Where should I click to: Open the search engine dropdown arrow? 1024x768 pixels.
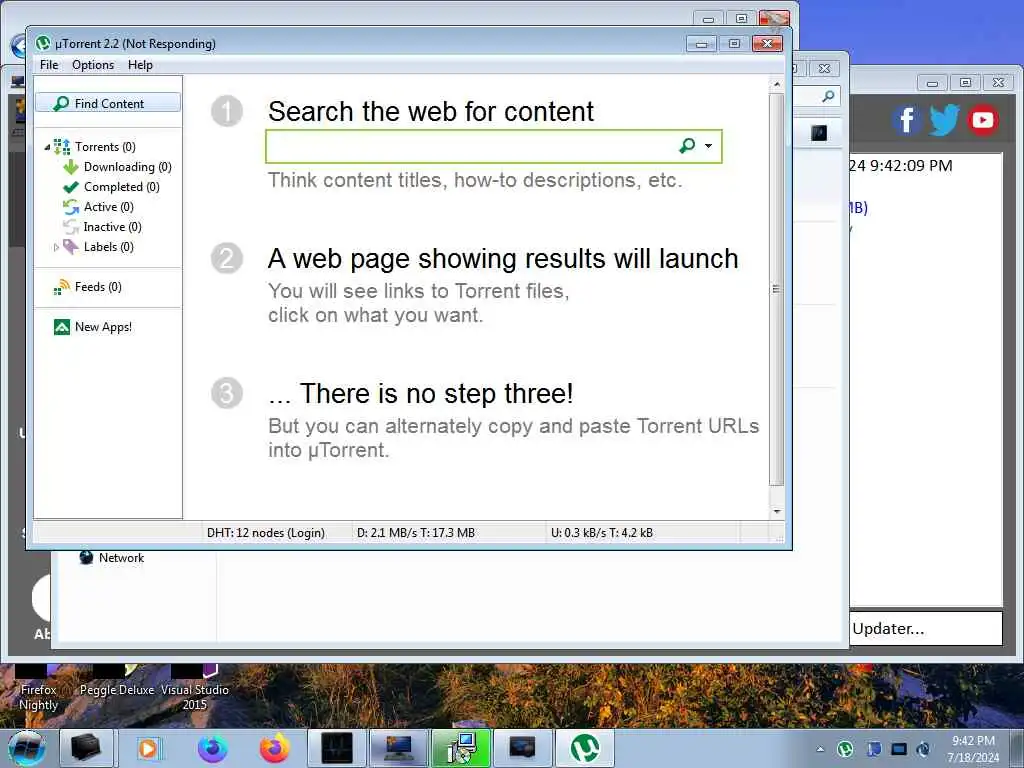point(709,146)
